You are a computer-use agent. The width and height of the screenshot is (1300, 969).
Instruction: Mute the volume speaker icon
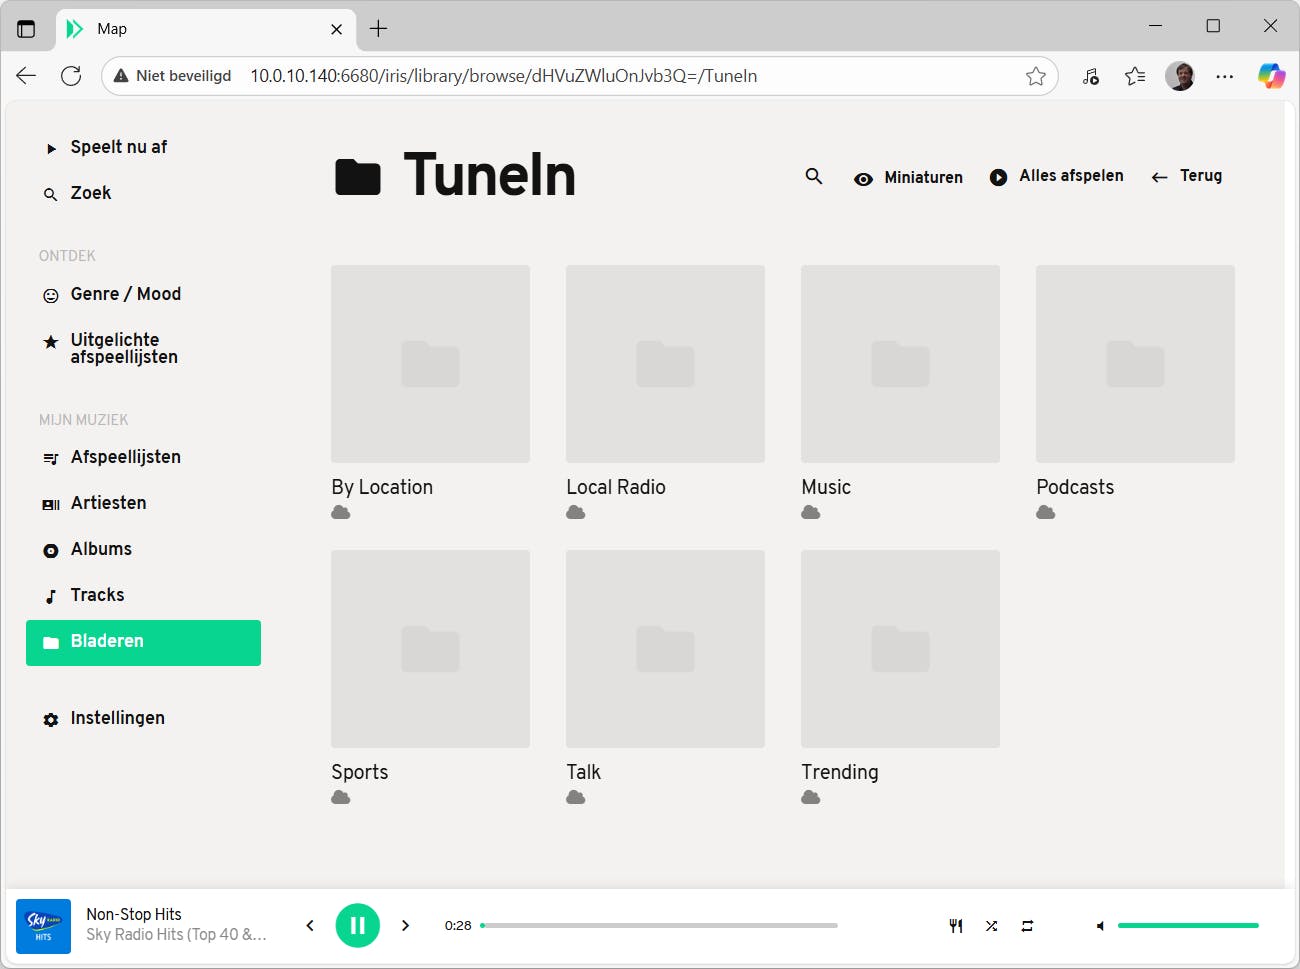coord(1100,926)
